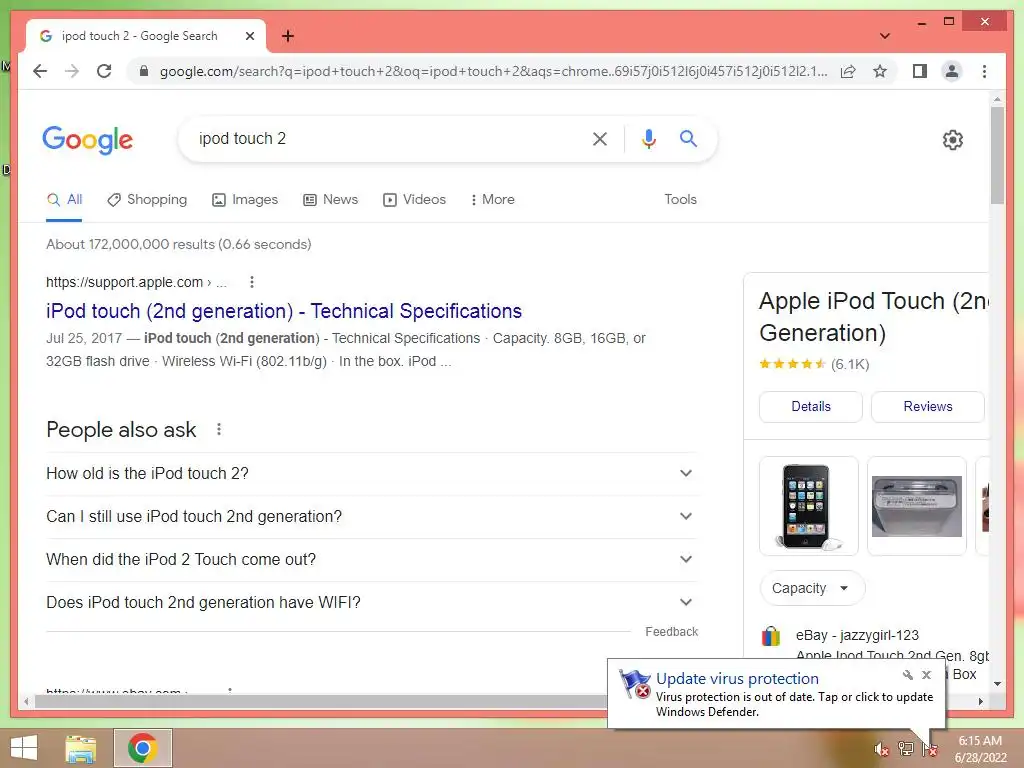Minimize the Chrome window
1024x768 pixels.
[x=921, y=22]
